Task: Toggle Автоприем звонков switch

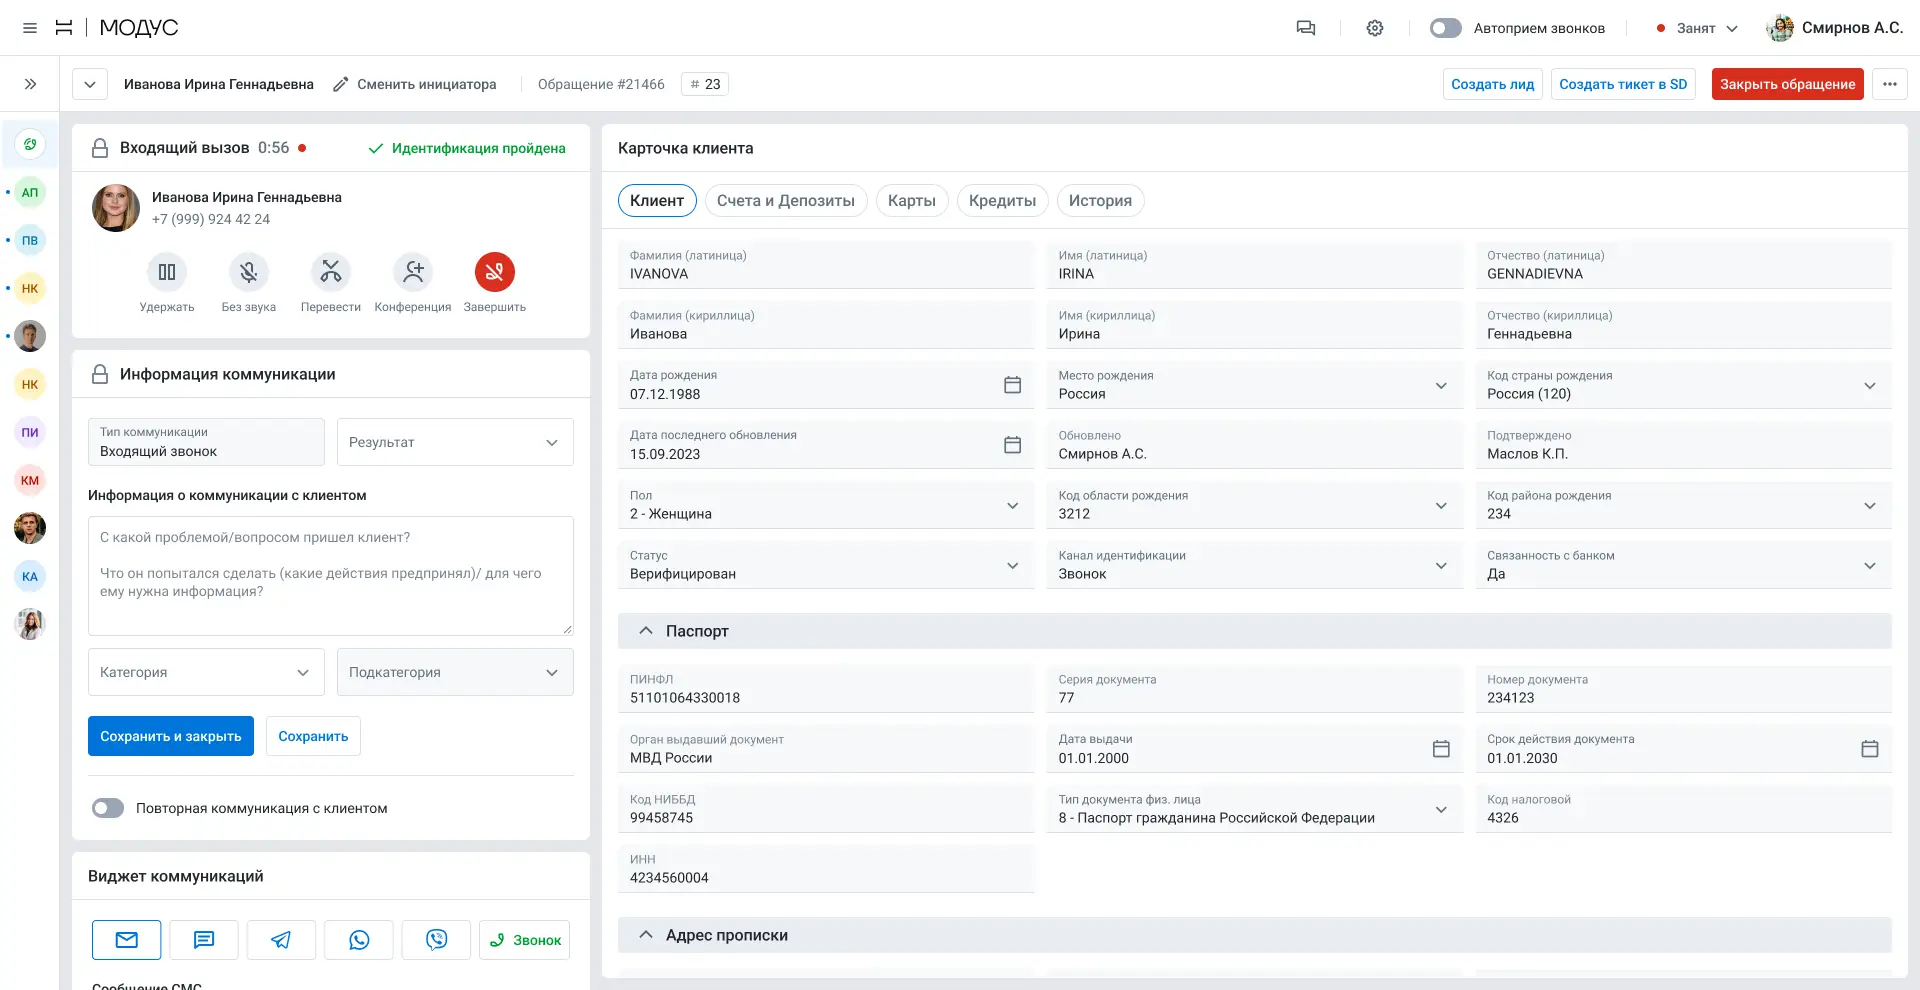Action: pos(1445,28)
